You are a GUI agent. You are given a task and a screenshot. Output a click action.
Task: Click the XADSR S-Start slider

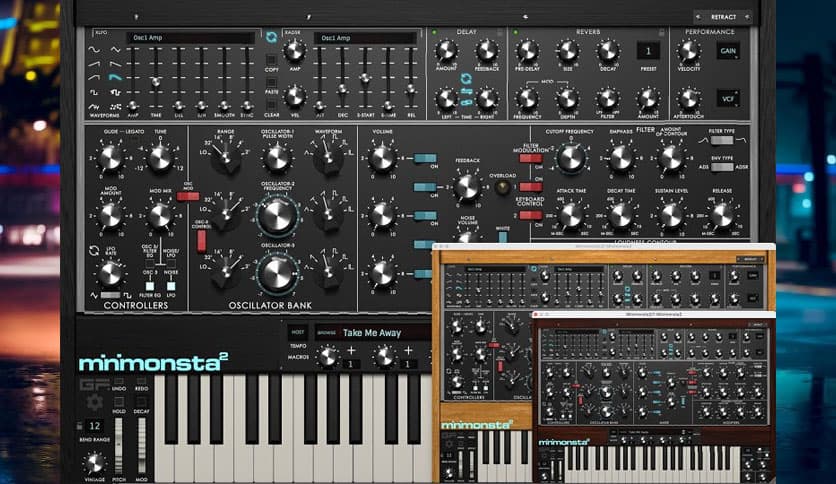tap(365, 78)
